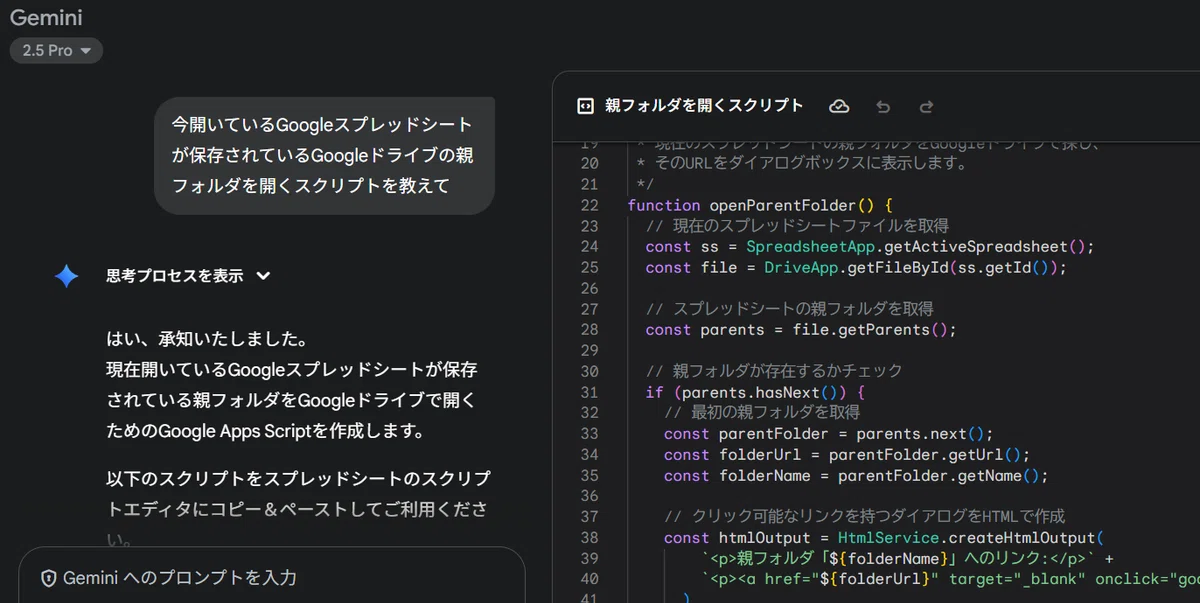The height and width of the screenshot is (603, 1200).
Task: Click the cloud save icon in code panel
Action: point(839,106)
